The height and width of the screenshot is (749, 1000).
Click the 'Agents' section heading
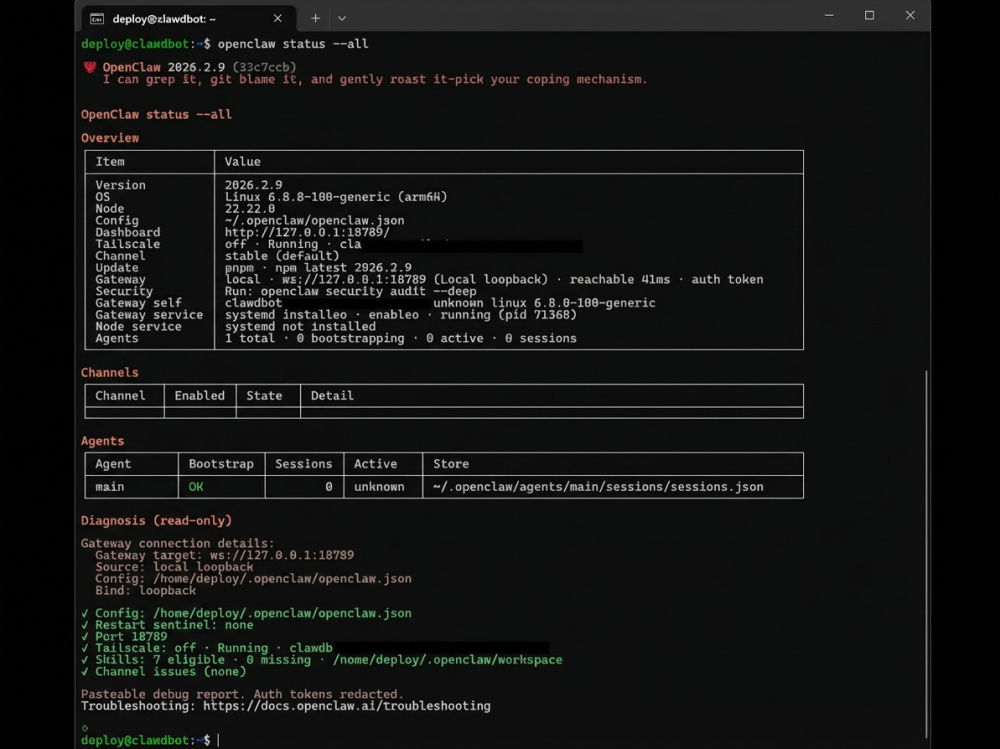tap(103, 441)
